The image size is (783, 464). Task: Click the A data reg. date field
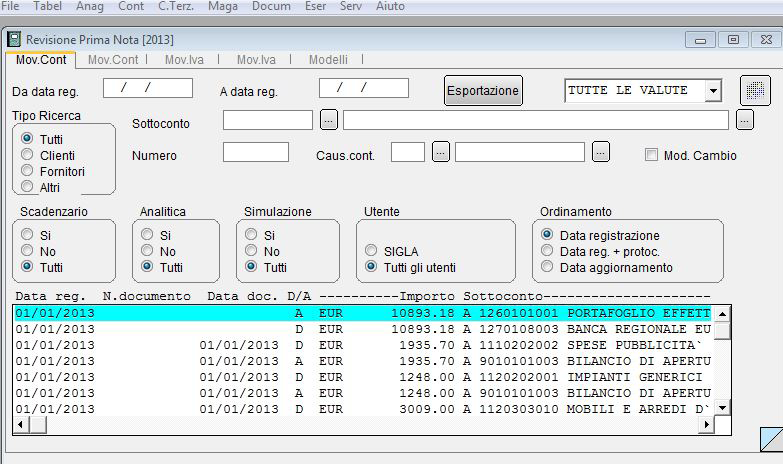364,88
